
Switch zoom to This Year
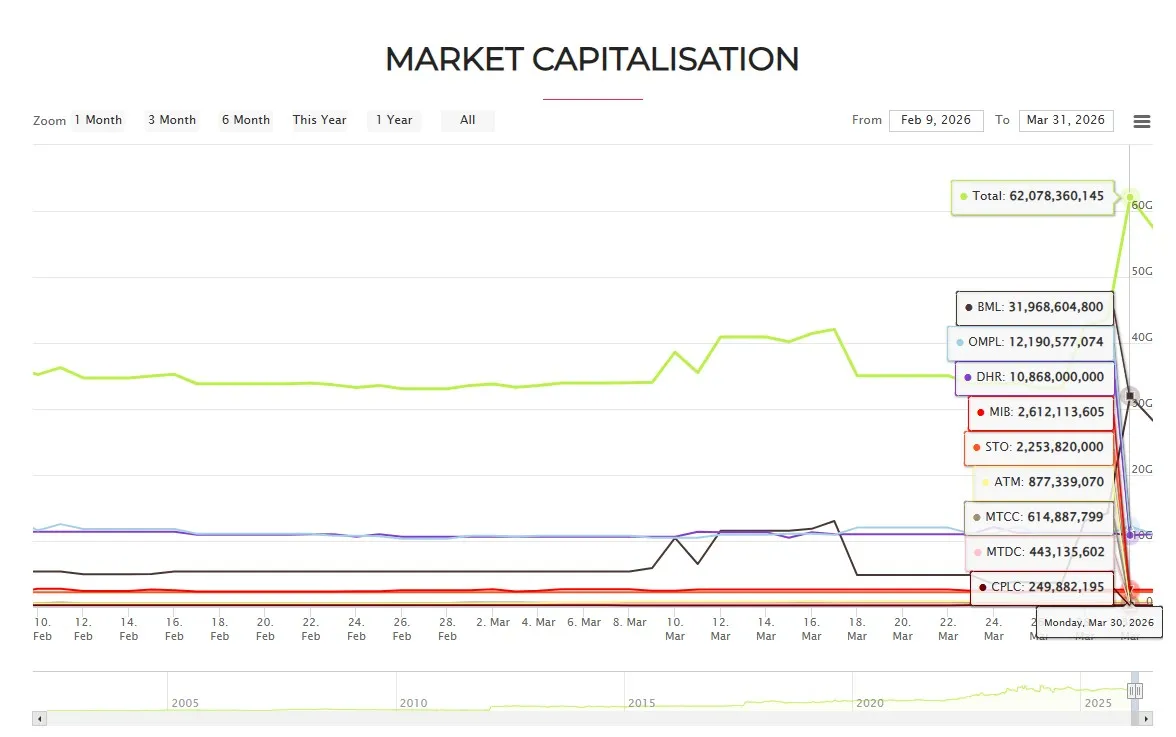(320, 120)
